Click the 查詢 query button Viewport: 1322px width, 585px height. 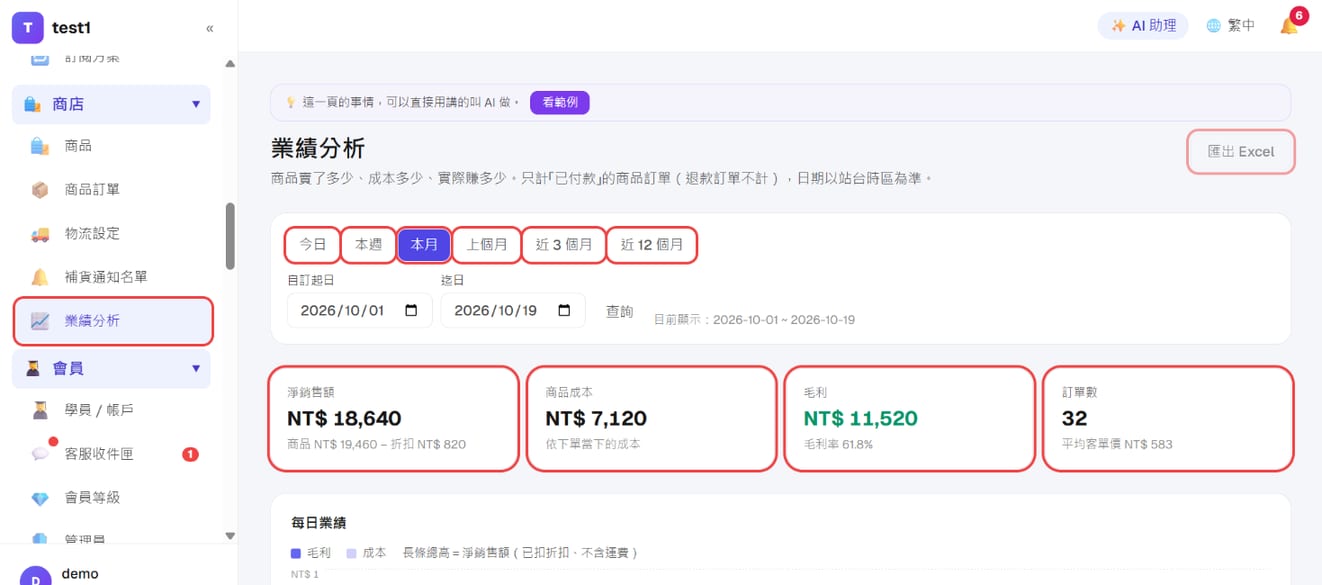620,311
